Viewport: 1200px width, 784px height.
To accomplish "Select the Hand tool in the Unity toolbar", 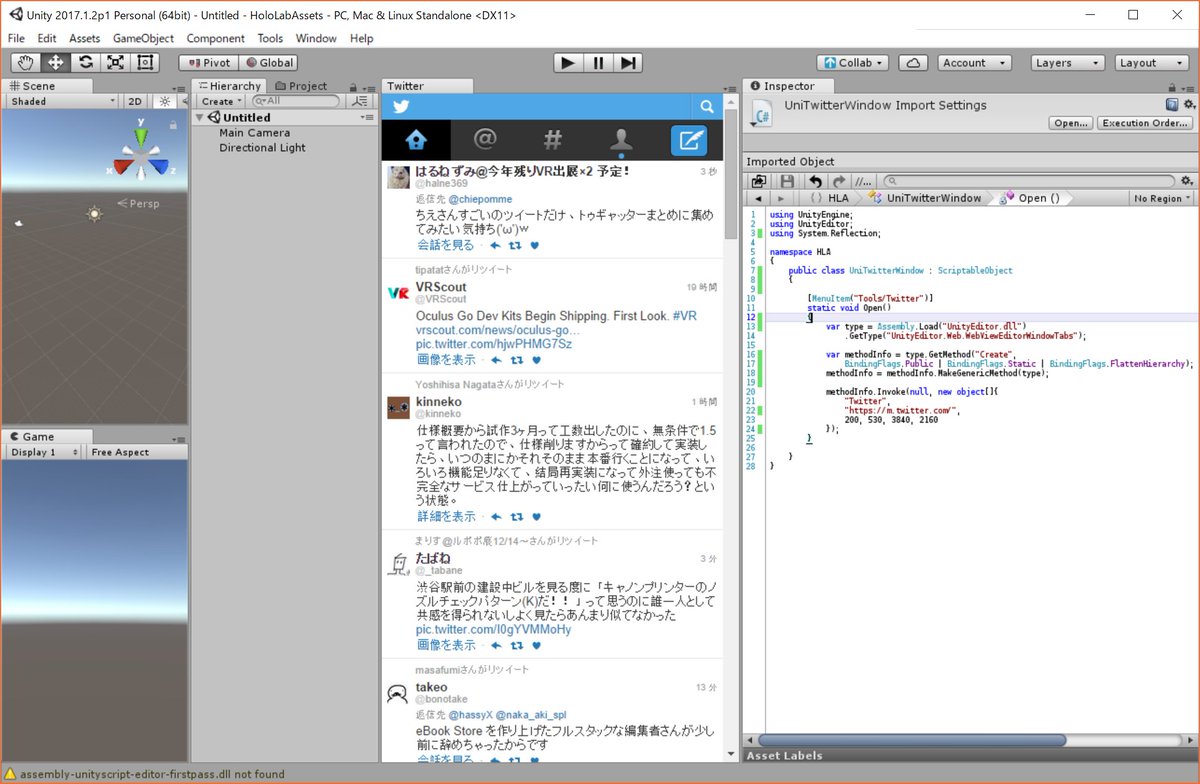I will (24, 63).
